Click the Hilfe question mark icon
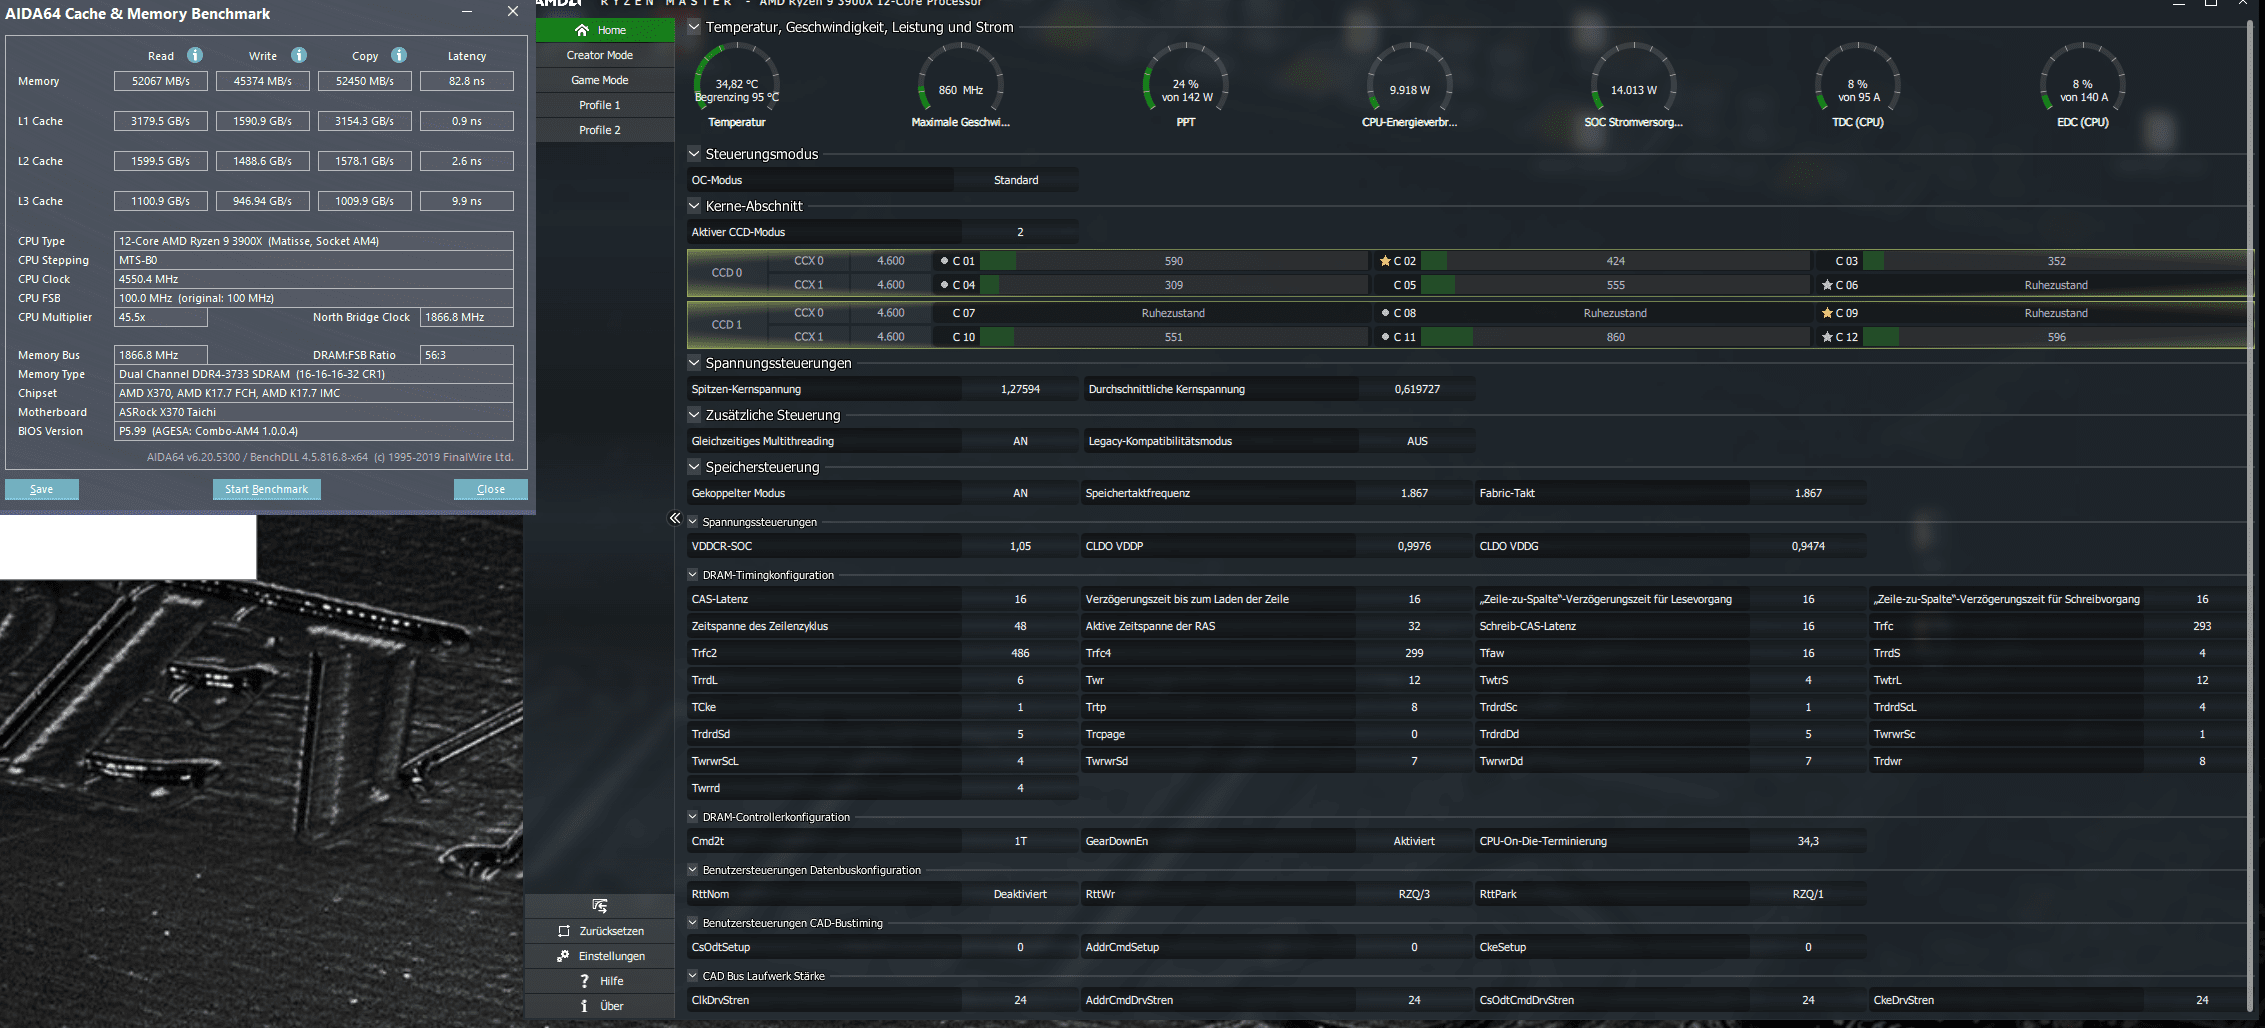This screenshot has width=2265, height=1028. 584,981
